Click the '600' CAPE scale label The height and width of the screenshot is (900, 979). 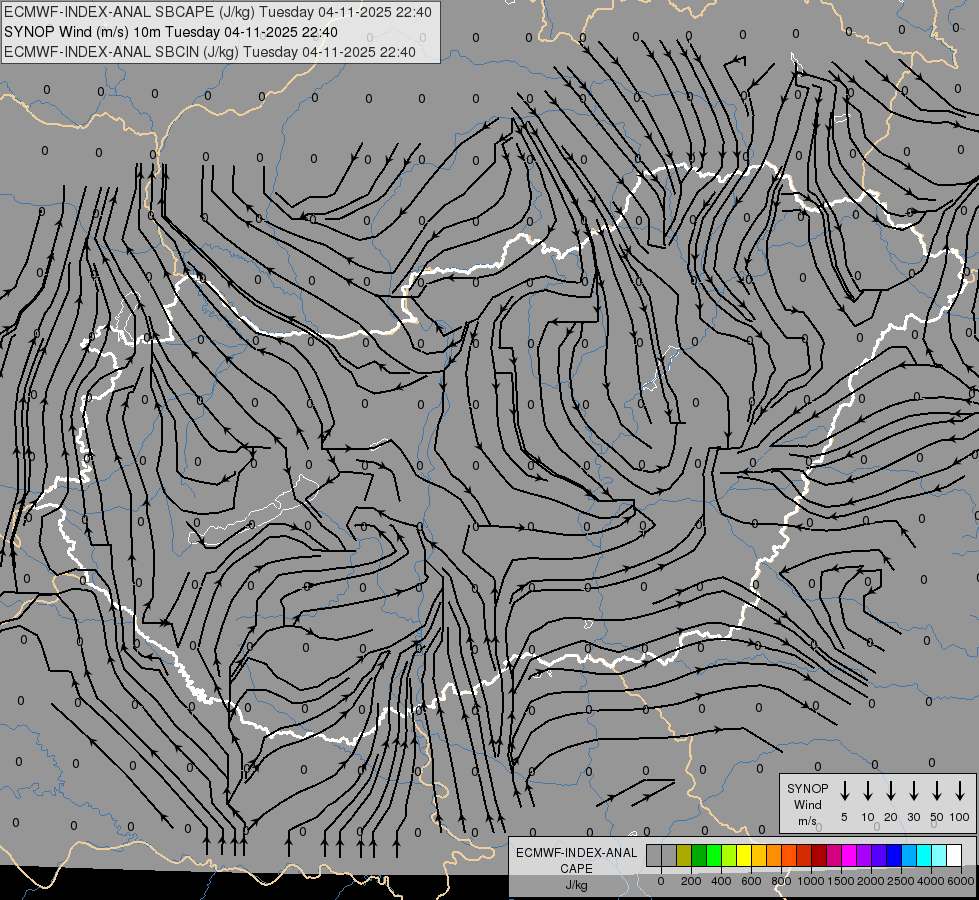pos(751,881)
